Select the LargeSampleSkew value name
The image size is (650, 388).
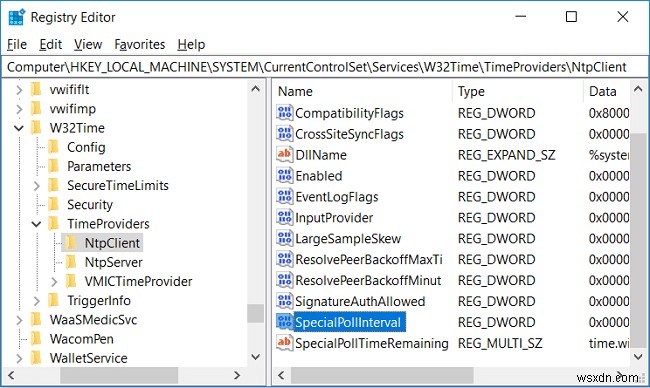point(348,239)
